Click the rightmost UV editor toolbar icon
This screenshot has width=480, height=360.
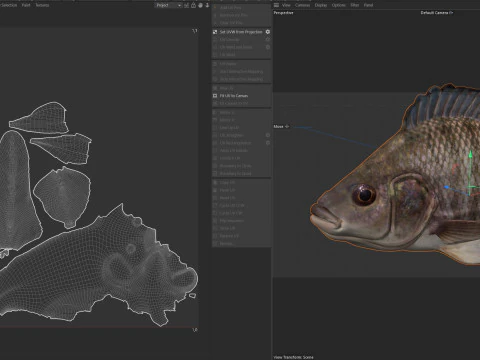pos(207,5)
